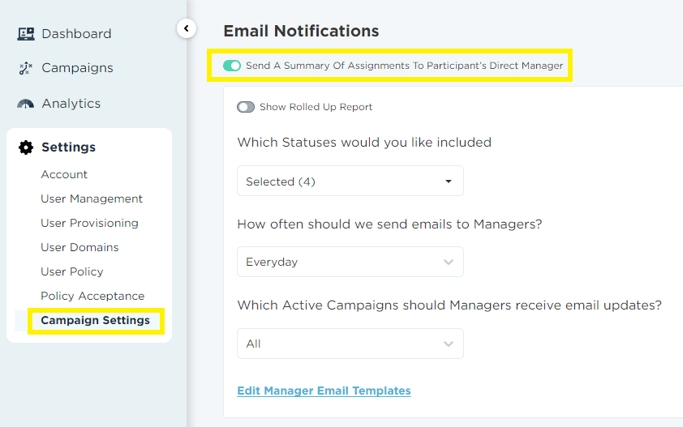Expand the Everyday frequency dropdown
This screenshot has width=683, height=427.
tap(350, 261)
